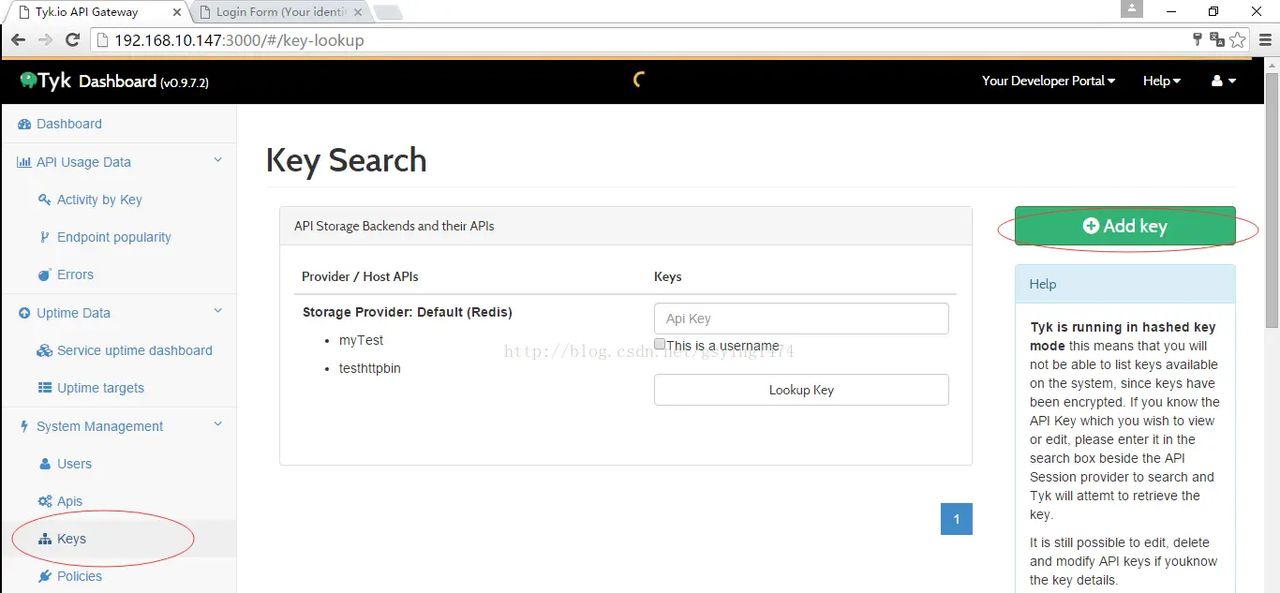
Task: Switch to the Login Form browser tab
Action: pyautogui.click(x=280, y=12)
